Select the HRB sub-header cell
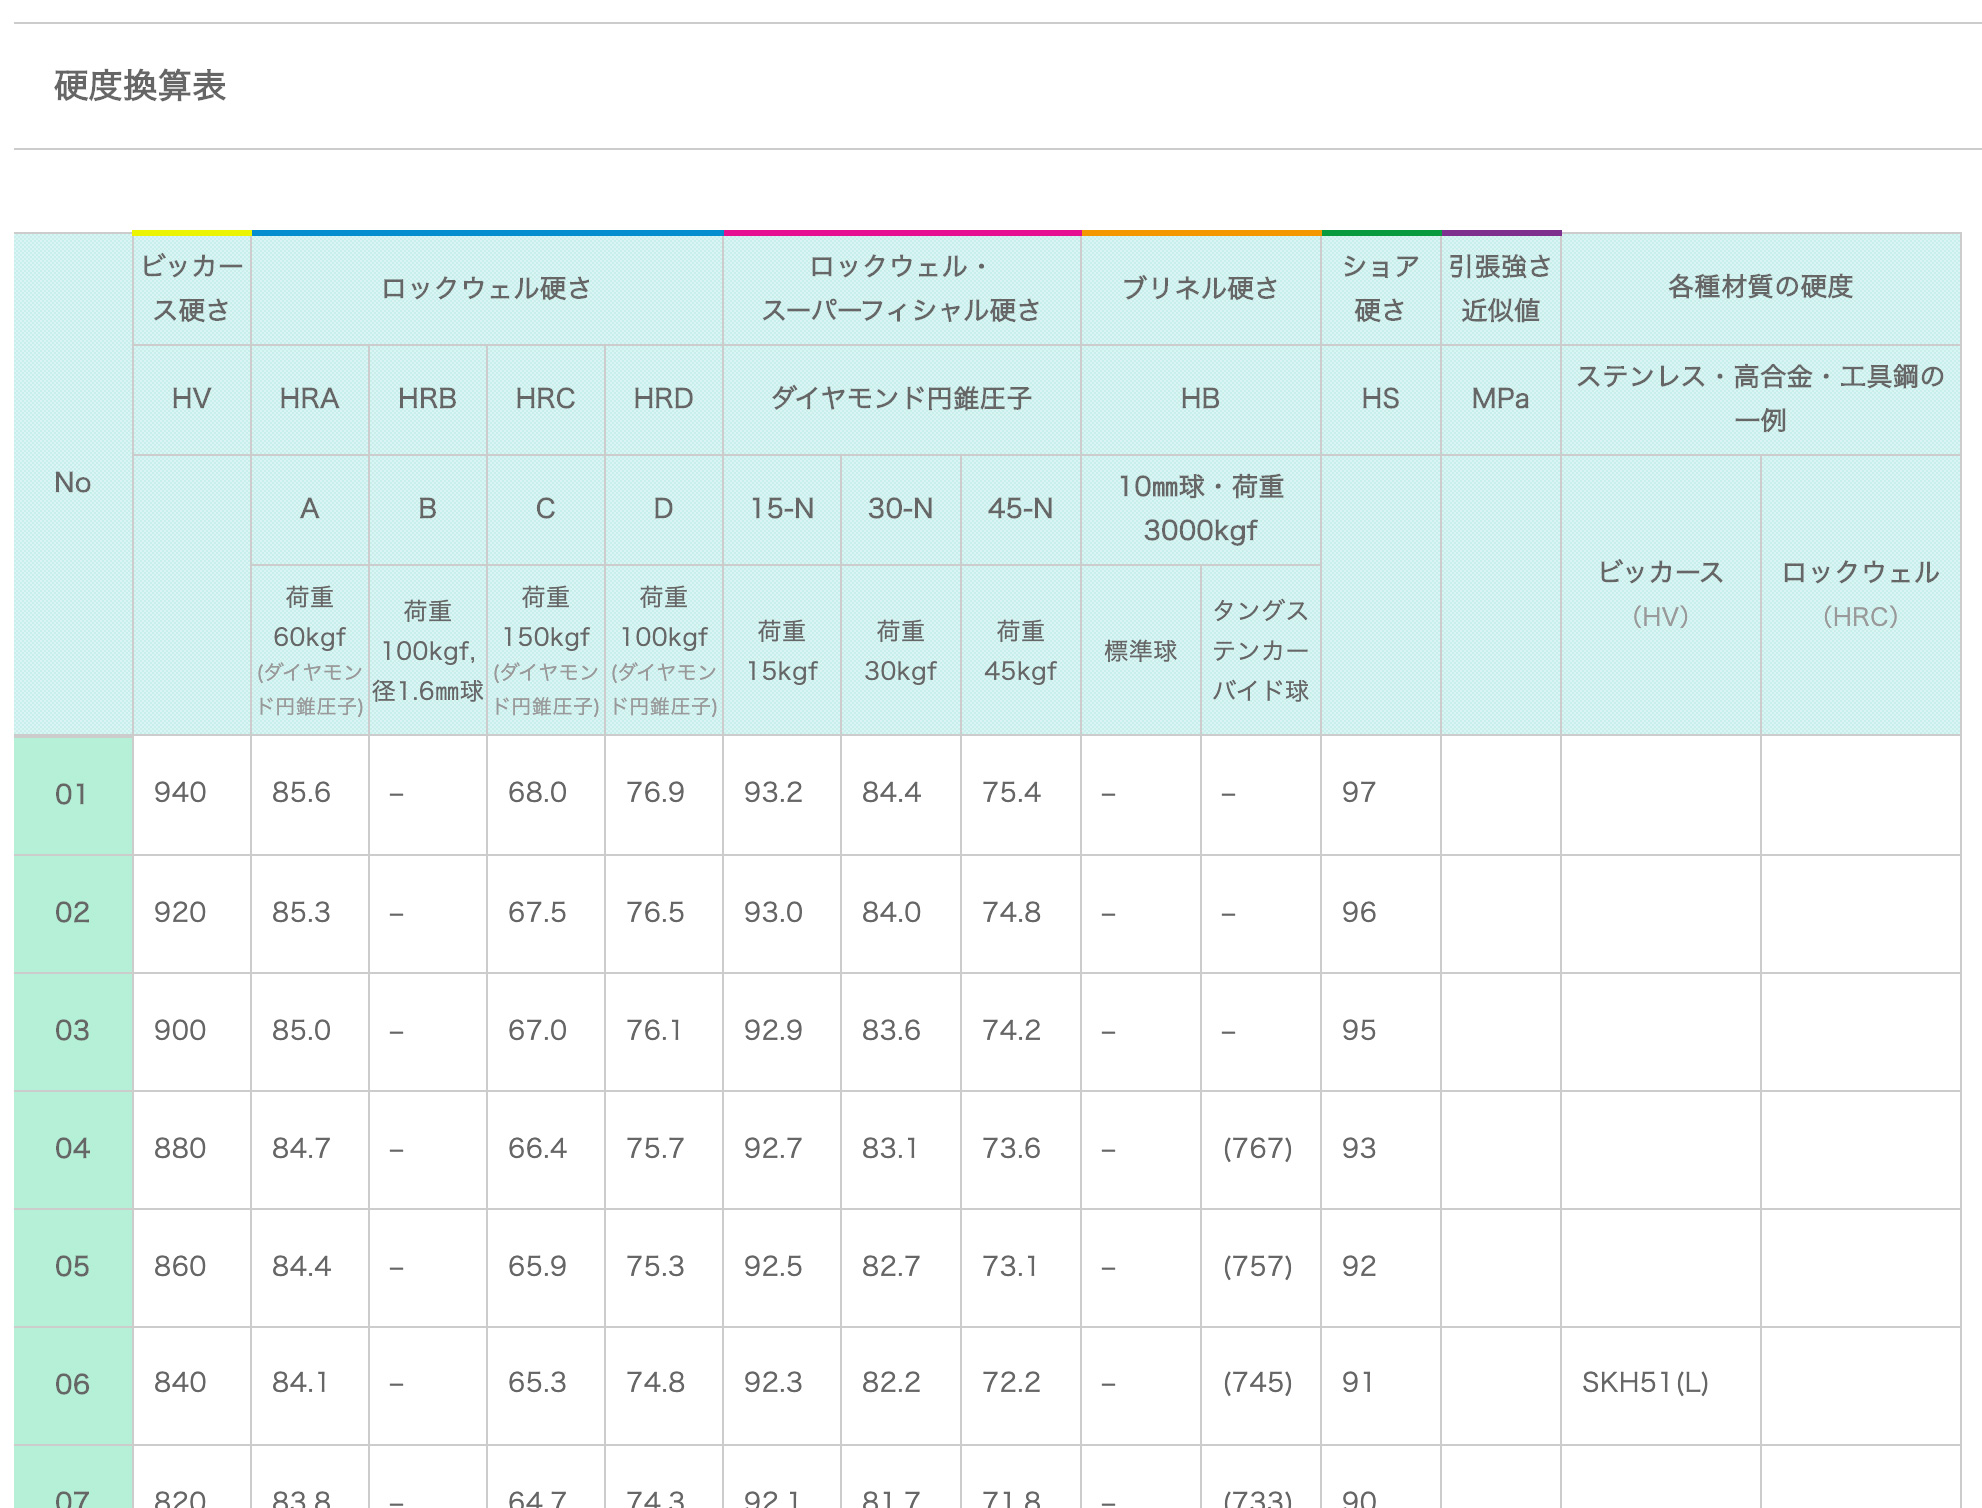Image resolution: width=1982 pixels, height=1508 pixels. pos(427,399)
